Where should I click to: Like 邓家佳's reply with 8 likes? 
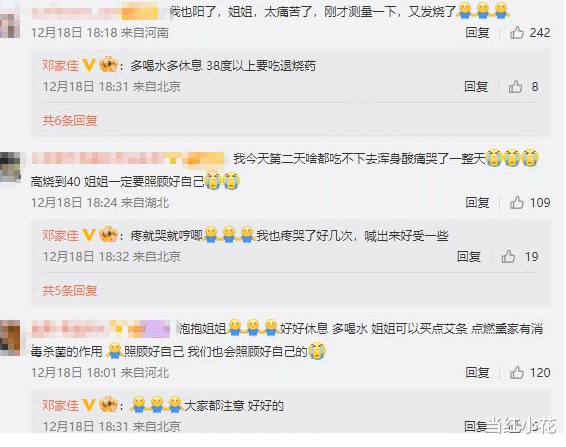tap(515, 87)
